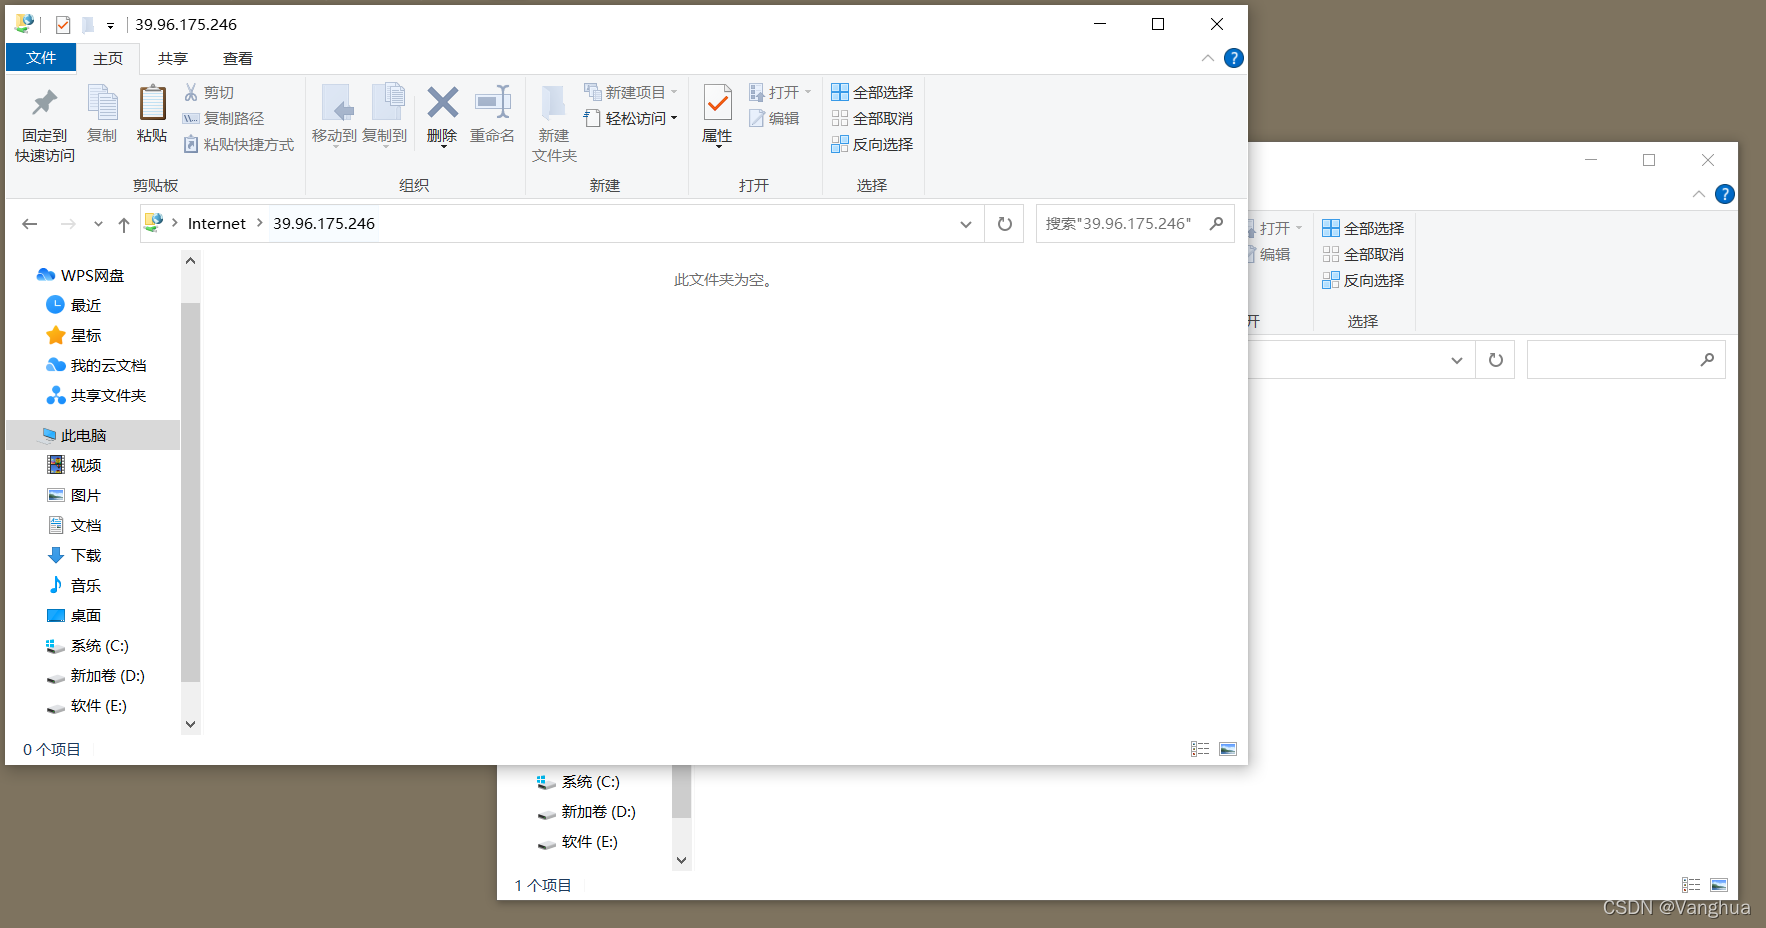
Task: Click Internet in the address breadcrumb
Action: 216,224
